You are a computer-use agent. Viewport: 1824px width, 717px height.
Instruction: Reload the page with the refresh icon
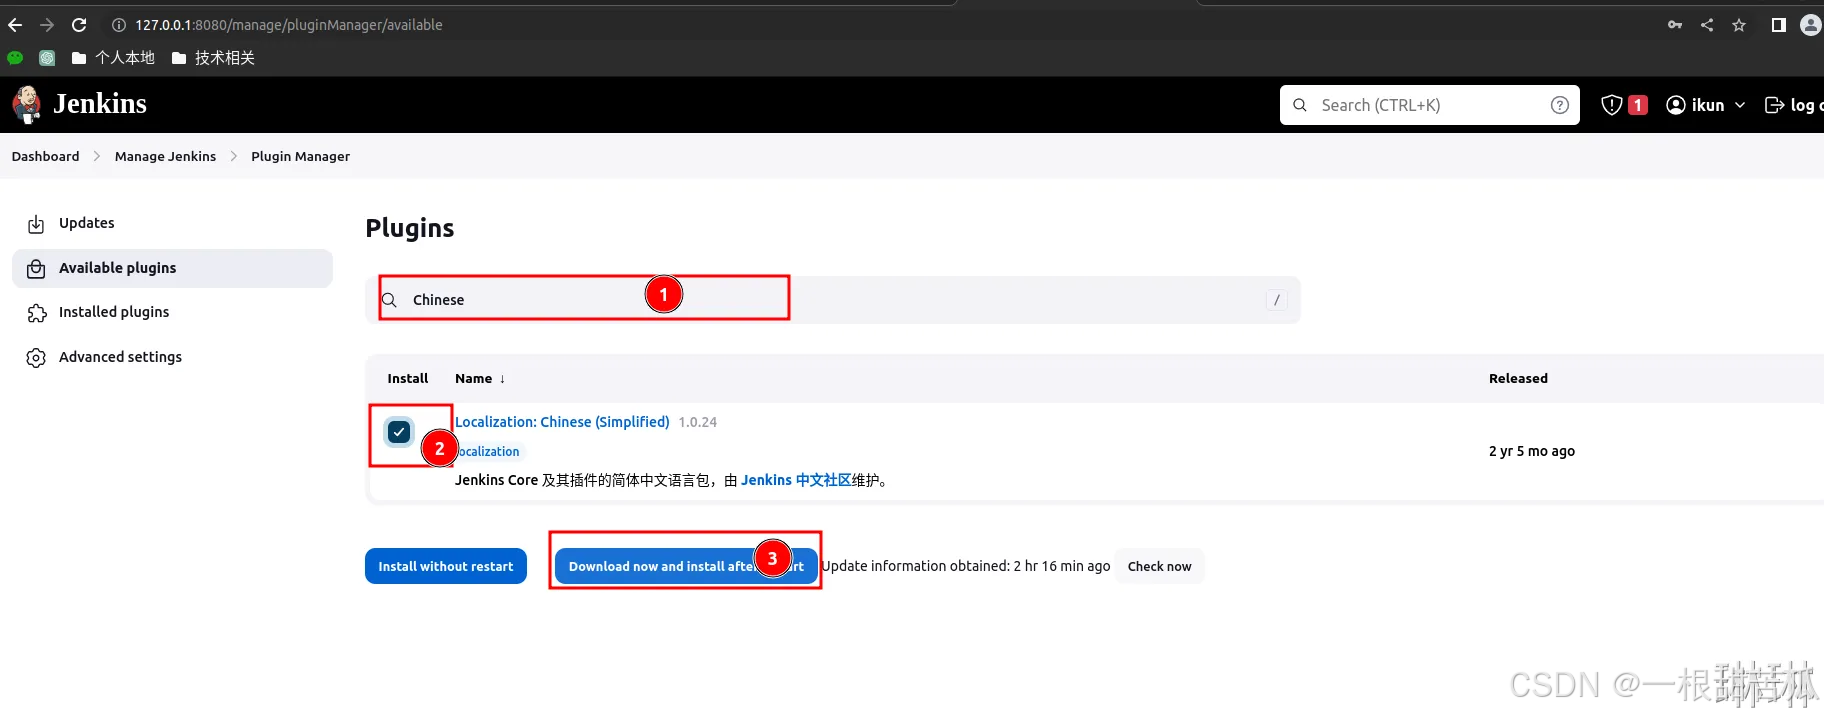pyautogui.click(x=79, y=25)
